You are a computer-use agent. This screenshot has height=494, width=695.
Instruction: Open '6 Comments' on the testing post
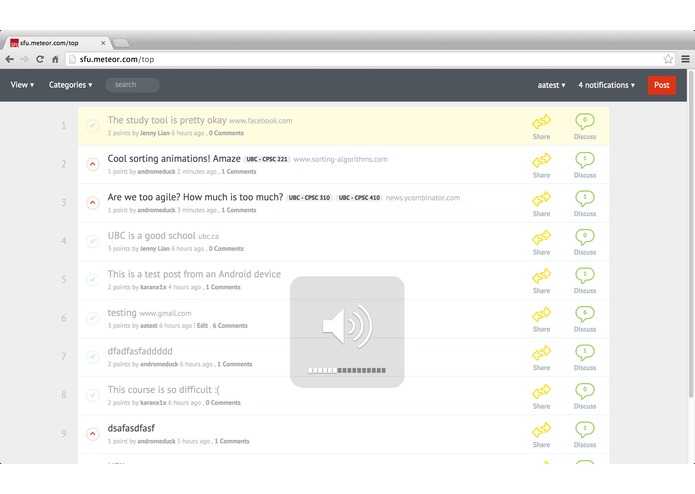230,326
